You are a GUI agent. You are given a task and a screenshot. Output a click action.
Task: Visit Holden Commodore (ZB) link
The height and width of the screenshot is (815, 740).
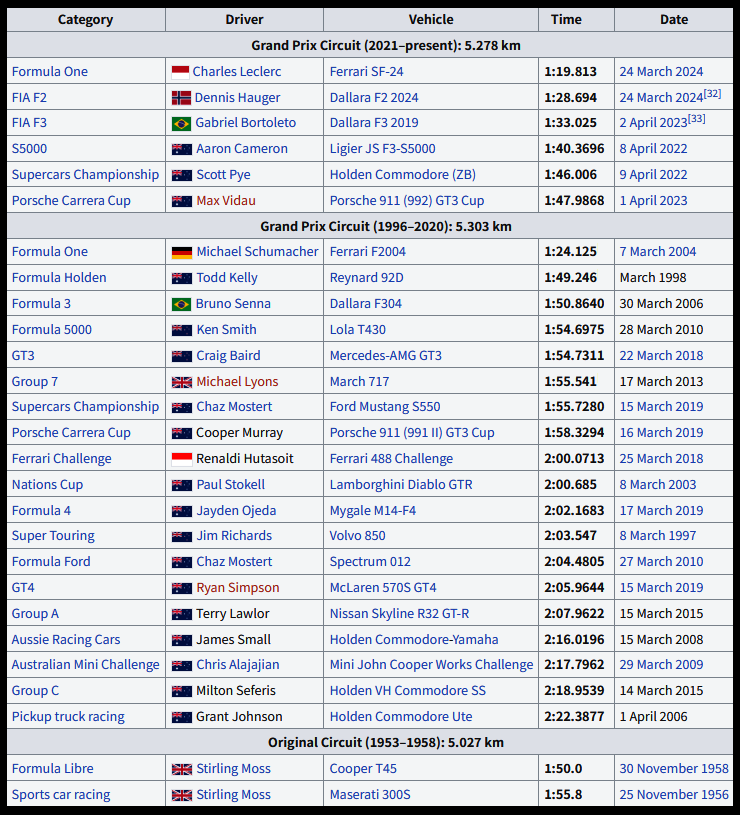point(403,175)
